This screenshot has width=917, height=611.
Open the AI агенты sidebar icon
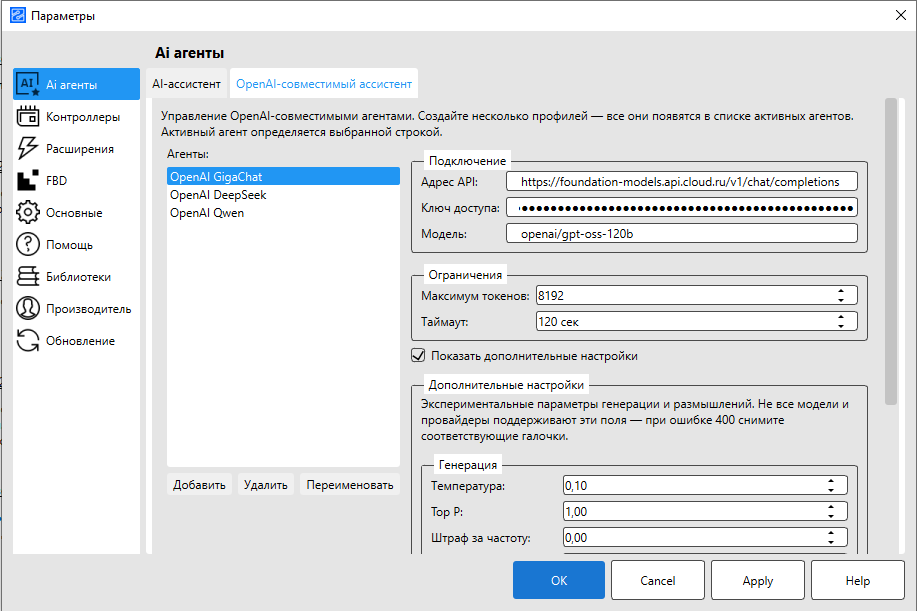point(27,84)
